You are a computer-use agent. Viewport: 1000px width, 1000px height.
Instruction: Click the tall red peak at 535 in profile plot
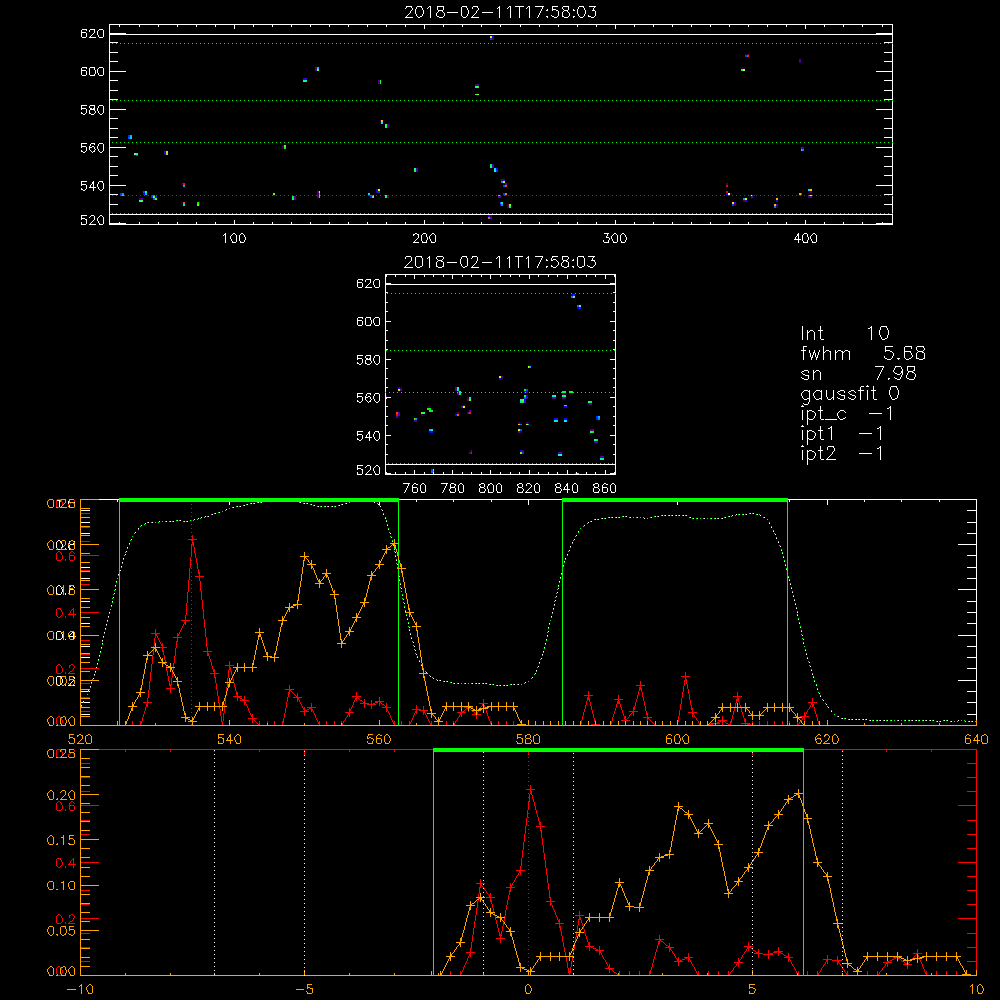(192, 540)
